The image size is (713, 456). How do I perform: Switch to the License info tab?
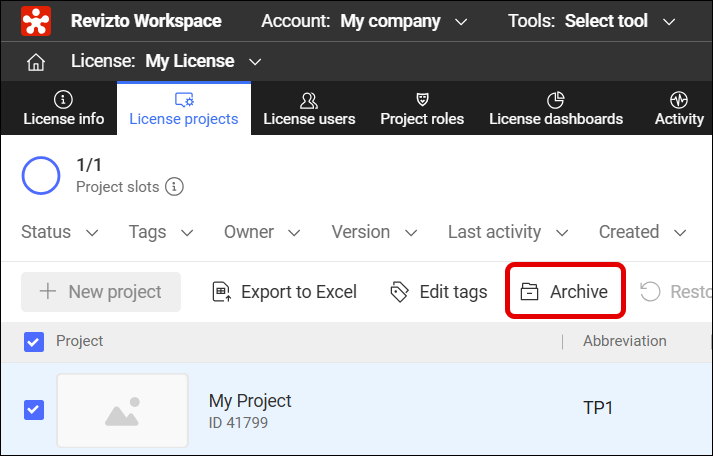tap(64, 109)
